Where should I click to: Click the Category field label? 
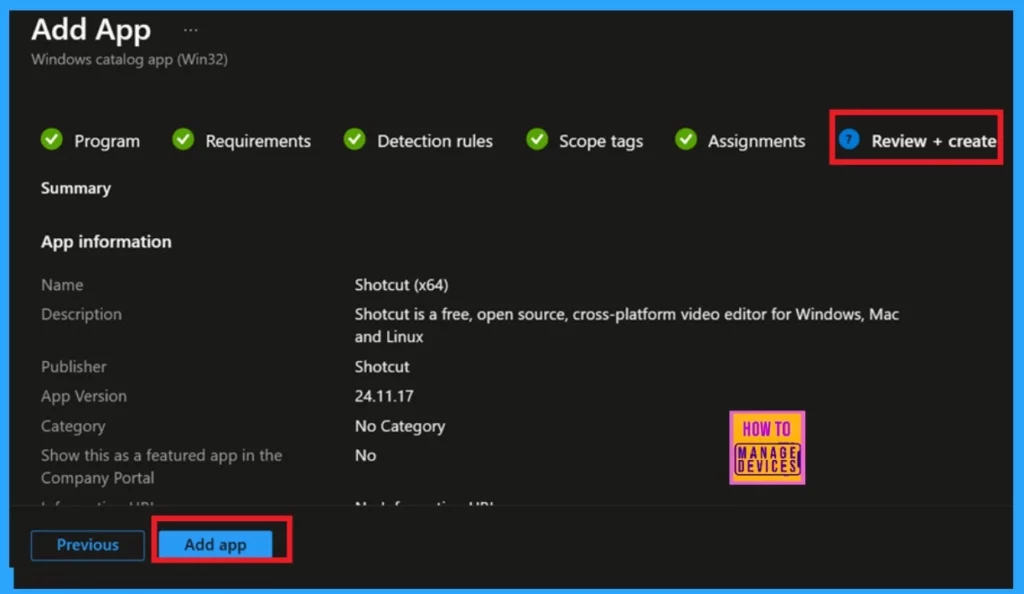(x=73, y=426)
